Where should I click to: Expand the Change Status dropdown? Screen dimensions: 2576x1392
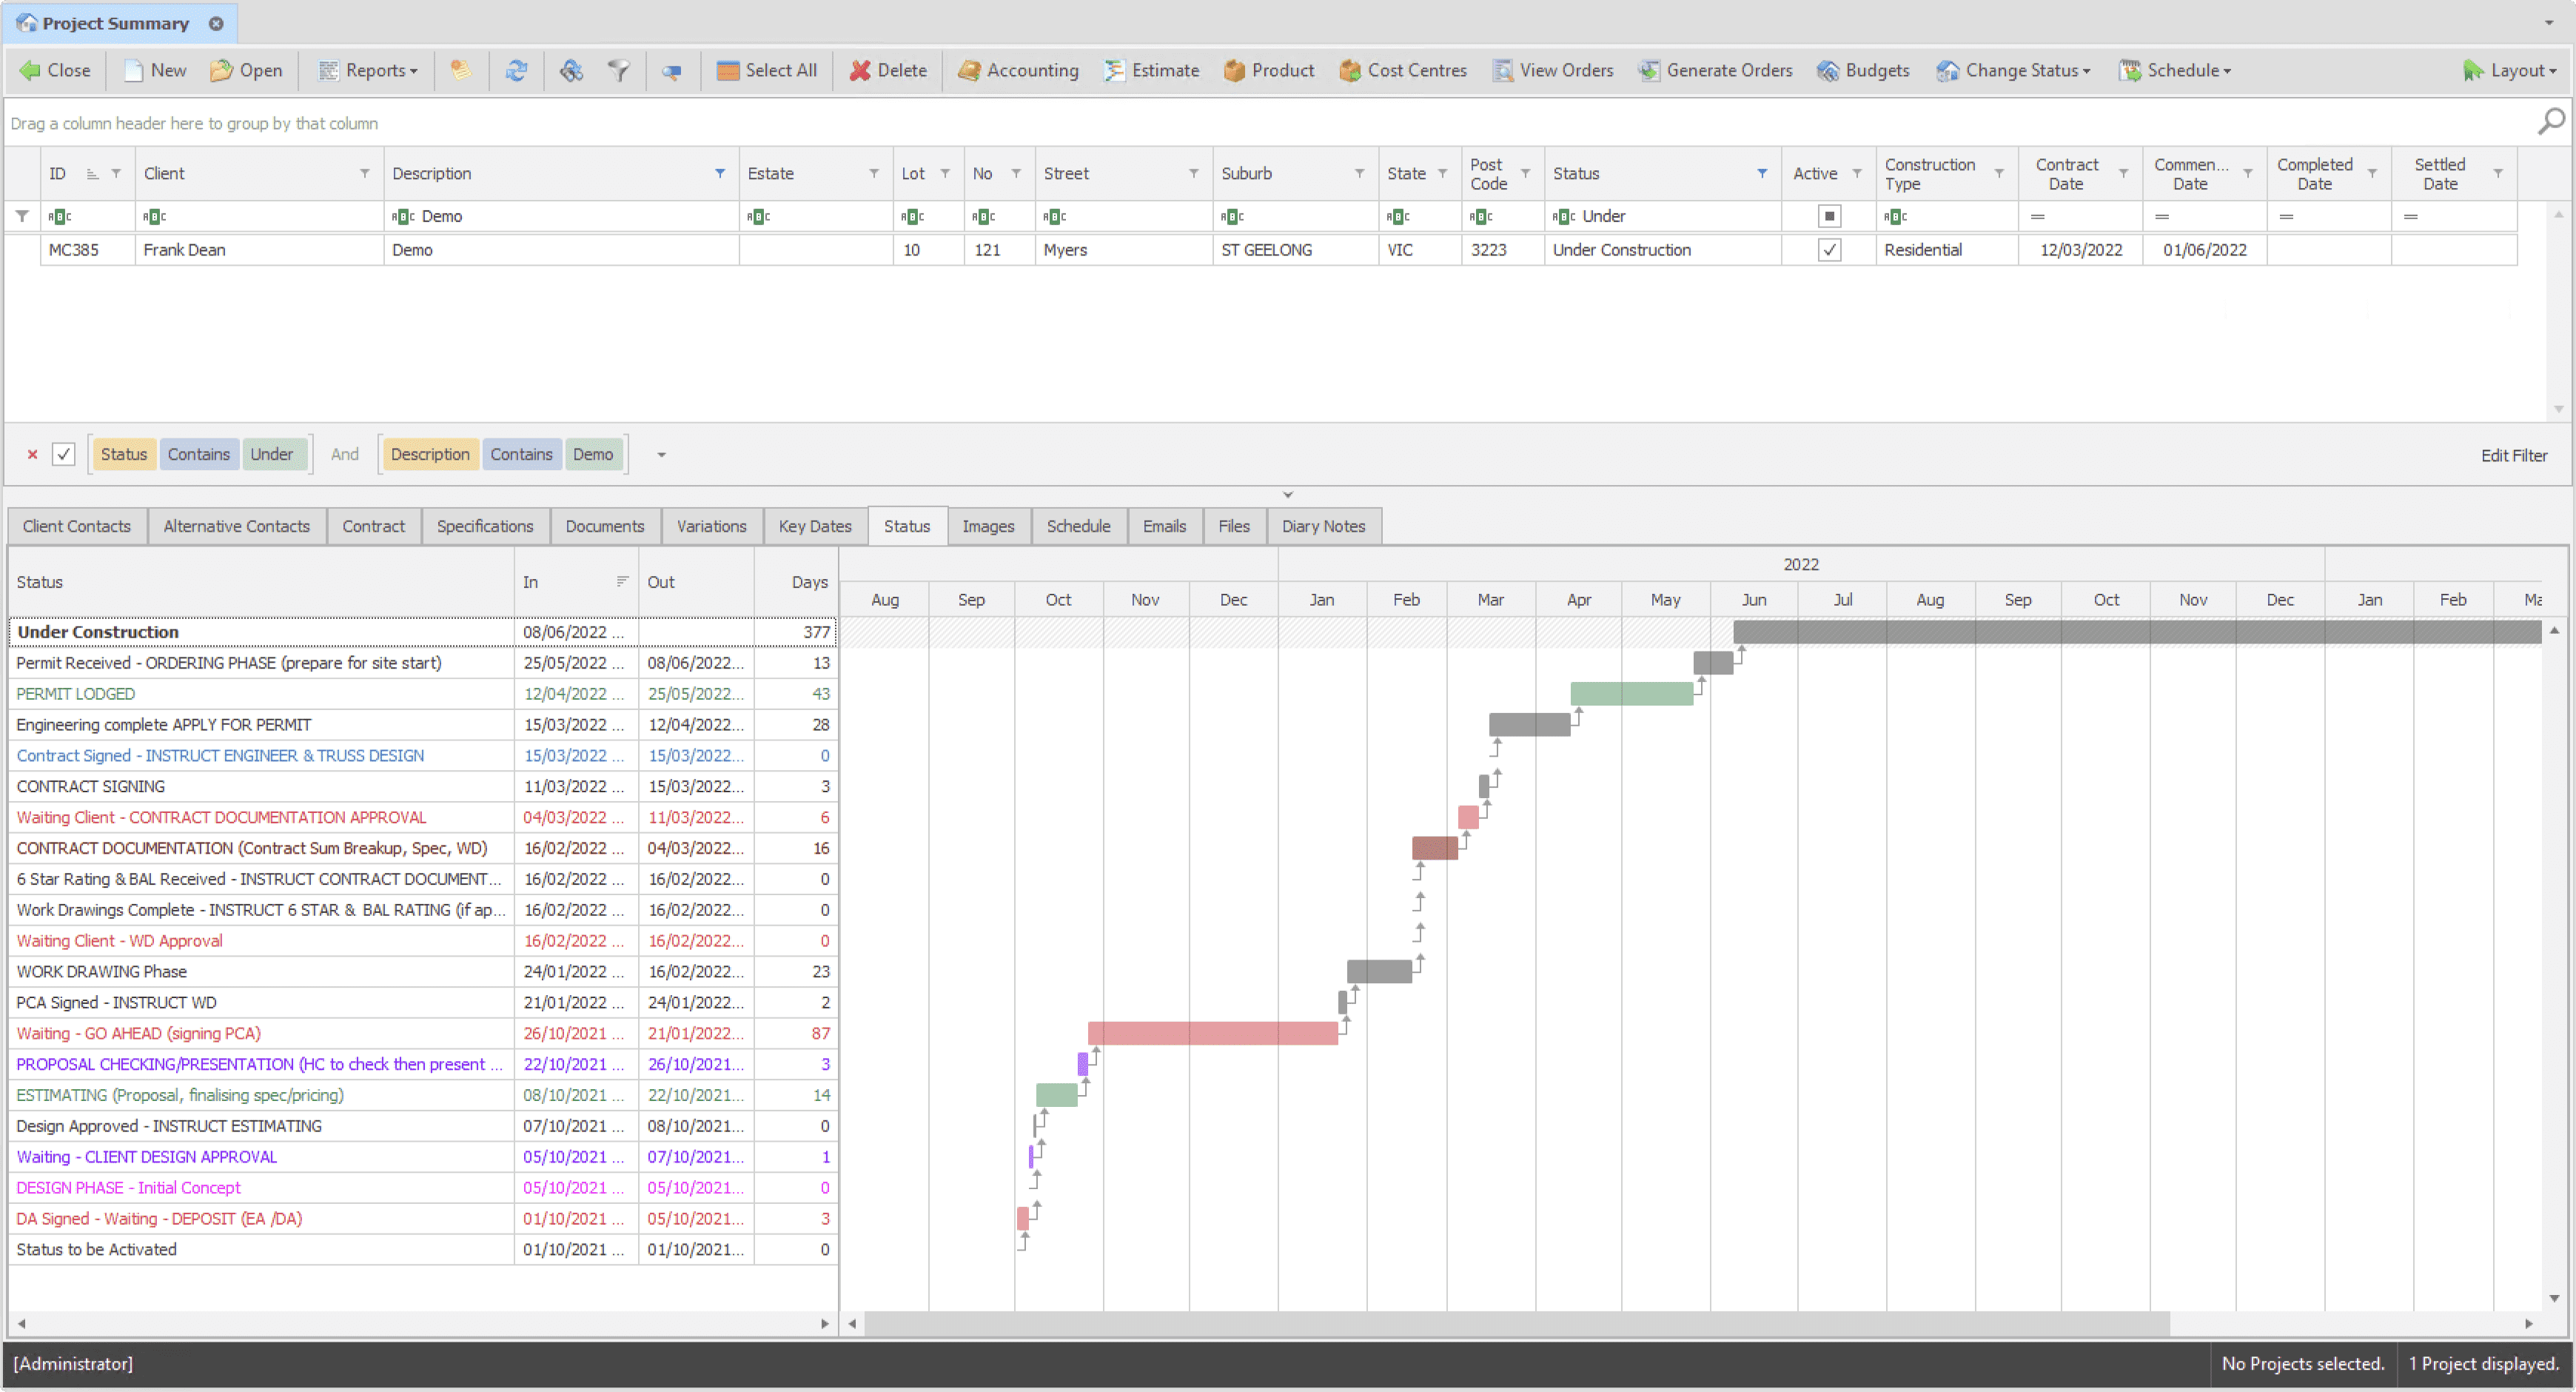(x=2013, y=70)
